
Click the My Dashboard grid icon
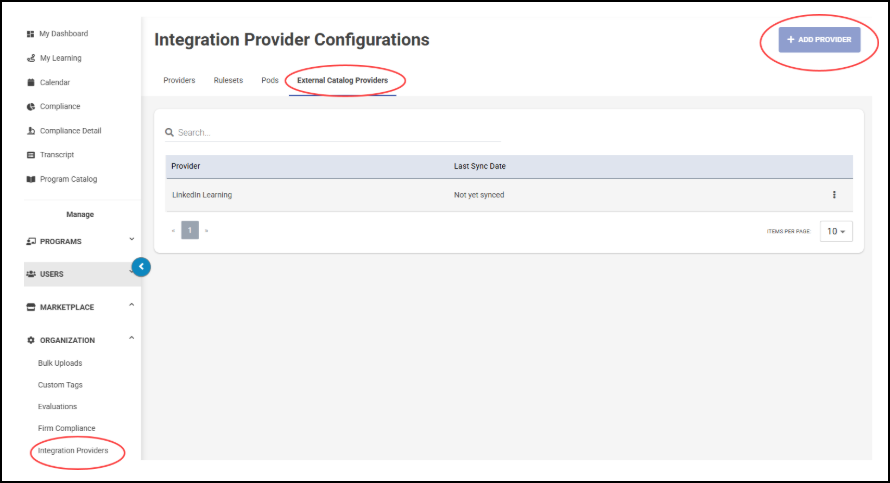tap(31, 34)
